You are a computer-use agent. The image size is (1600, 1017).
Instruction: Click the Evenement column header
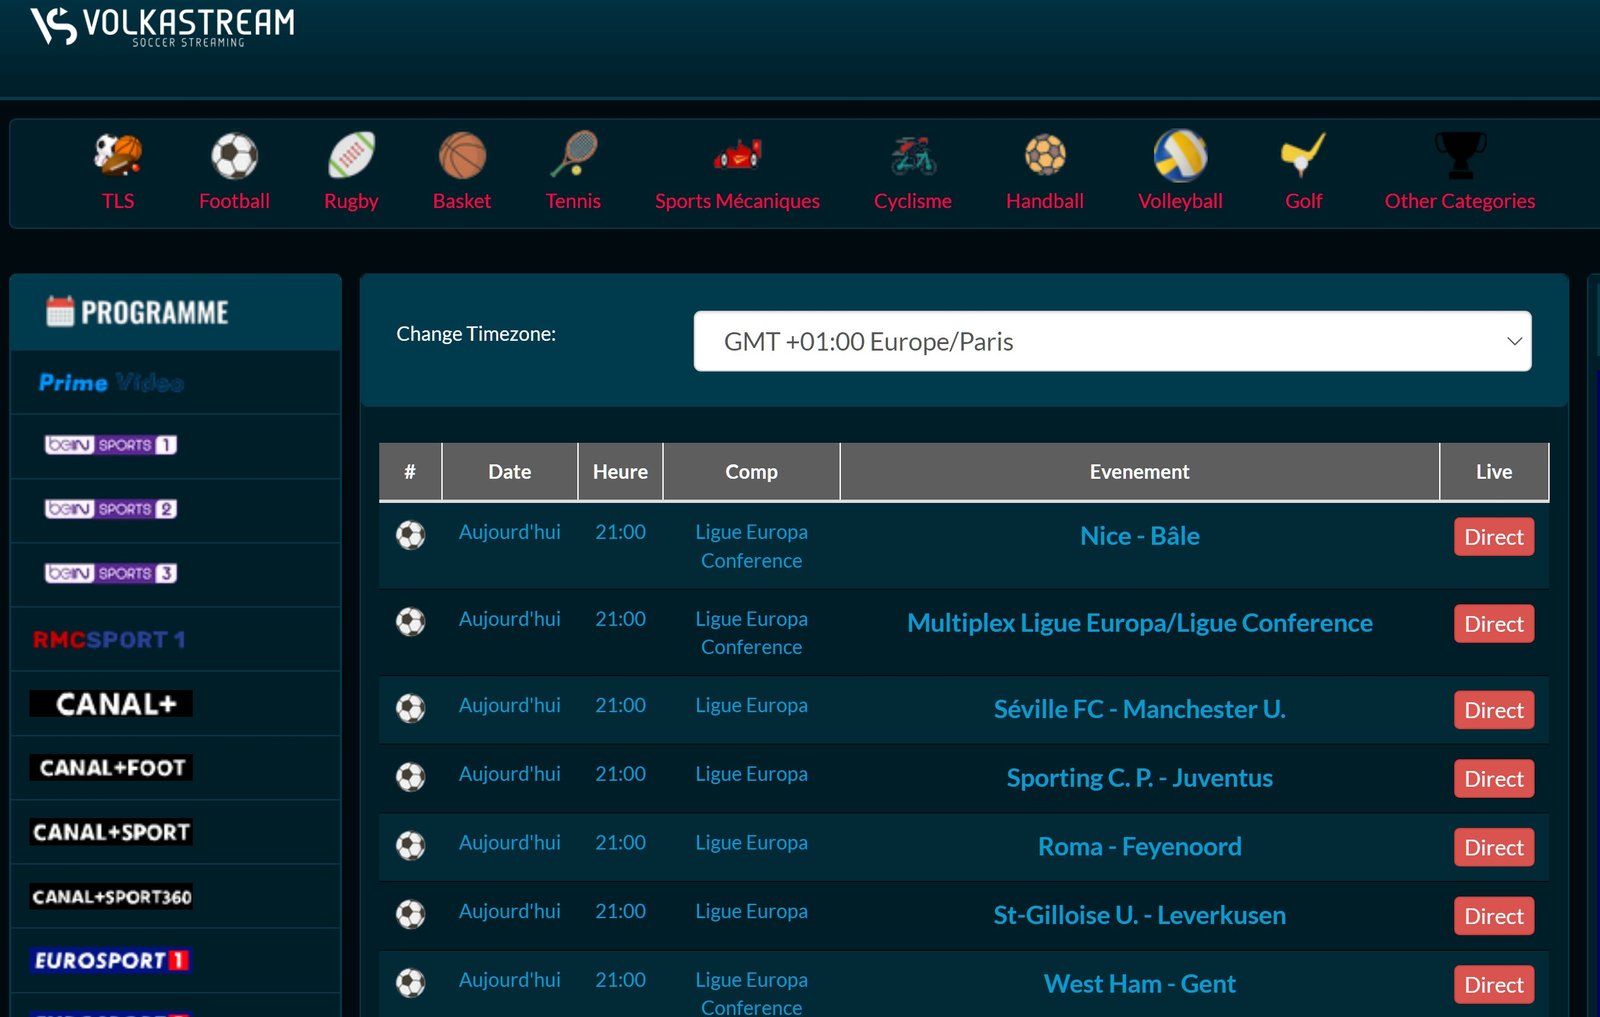1140,472
